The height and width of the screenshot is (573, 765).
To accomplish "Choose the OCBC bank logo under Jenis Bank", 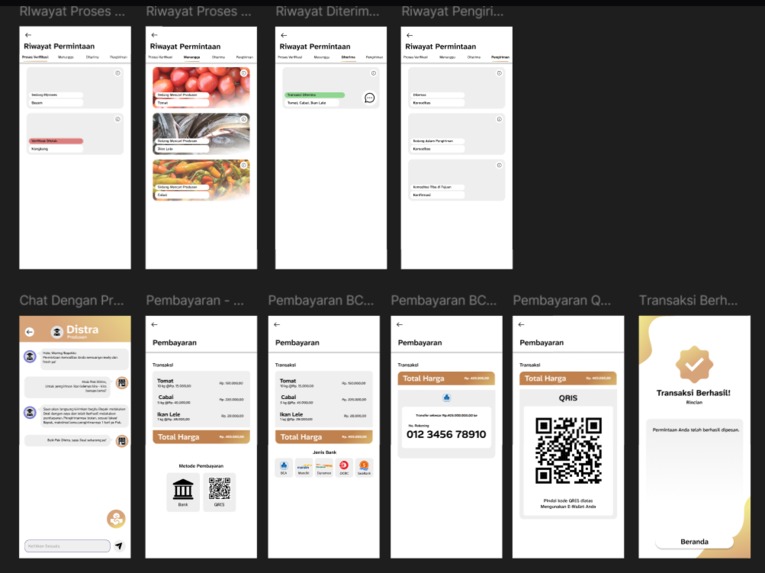I will [344, 468].
